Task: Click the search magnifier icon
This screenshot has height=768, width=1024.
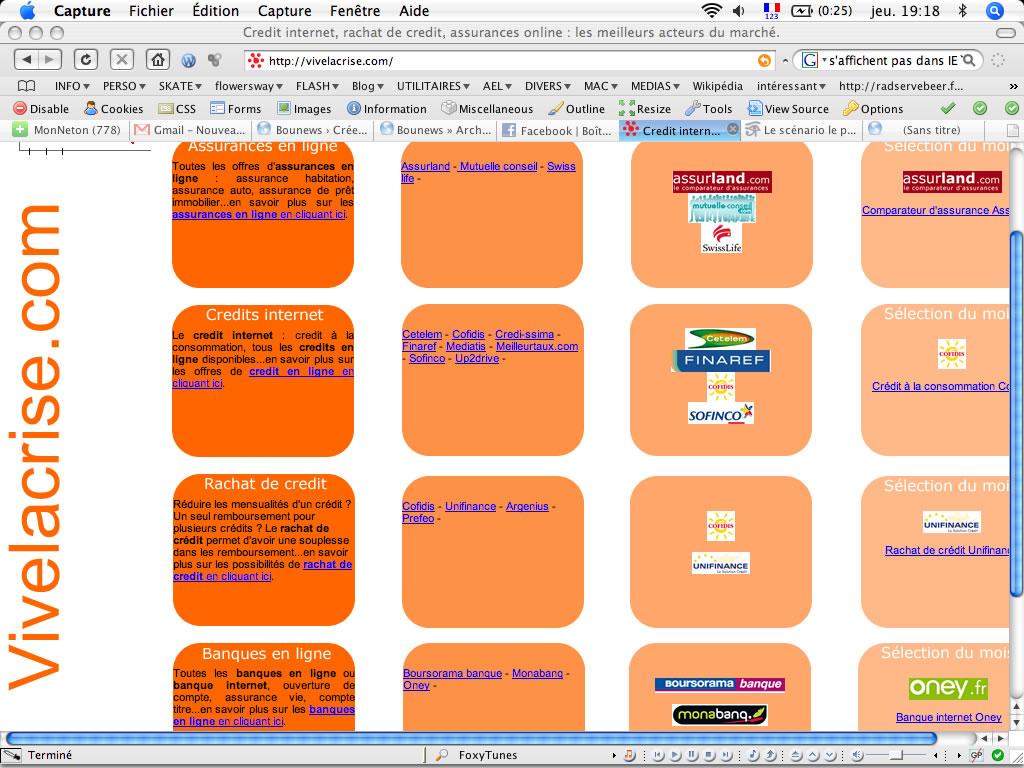Action: (x=969, y=61)
